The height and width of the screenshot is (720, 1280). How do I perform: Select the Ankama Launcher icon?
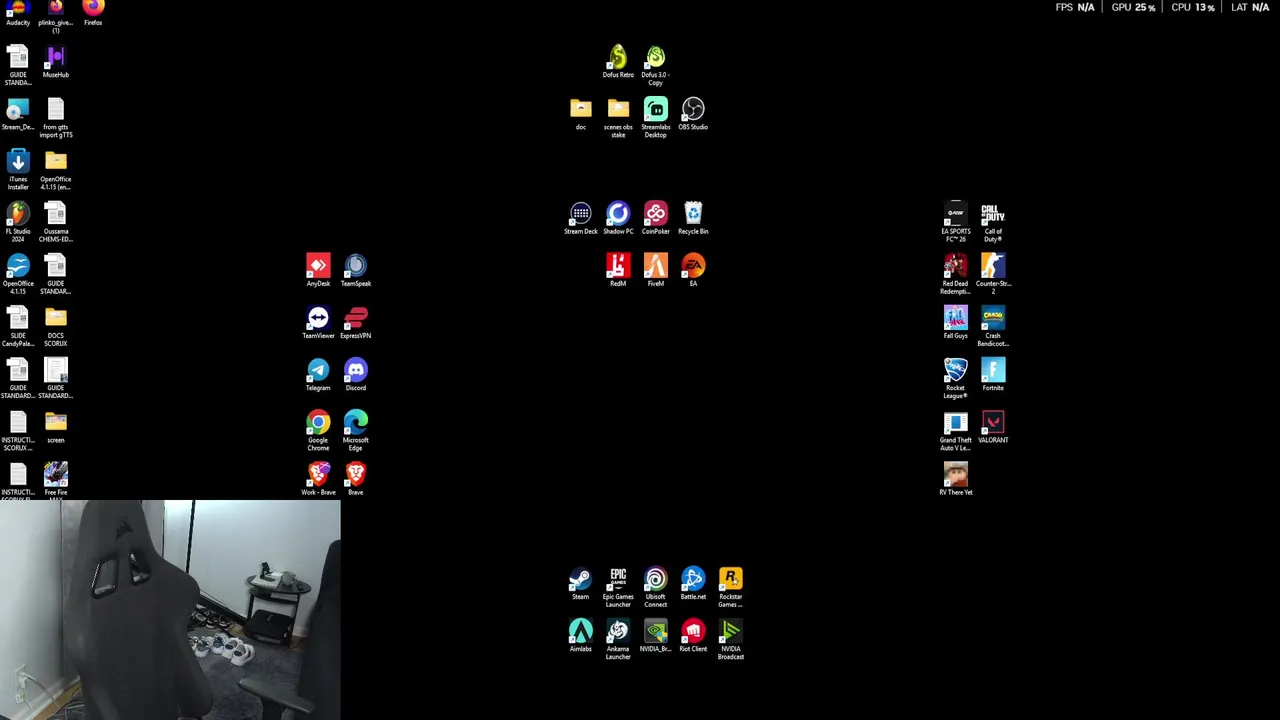point(618,640)
